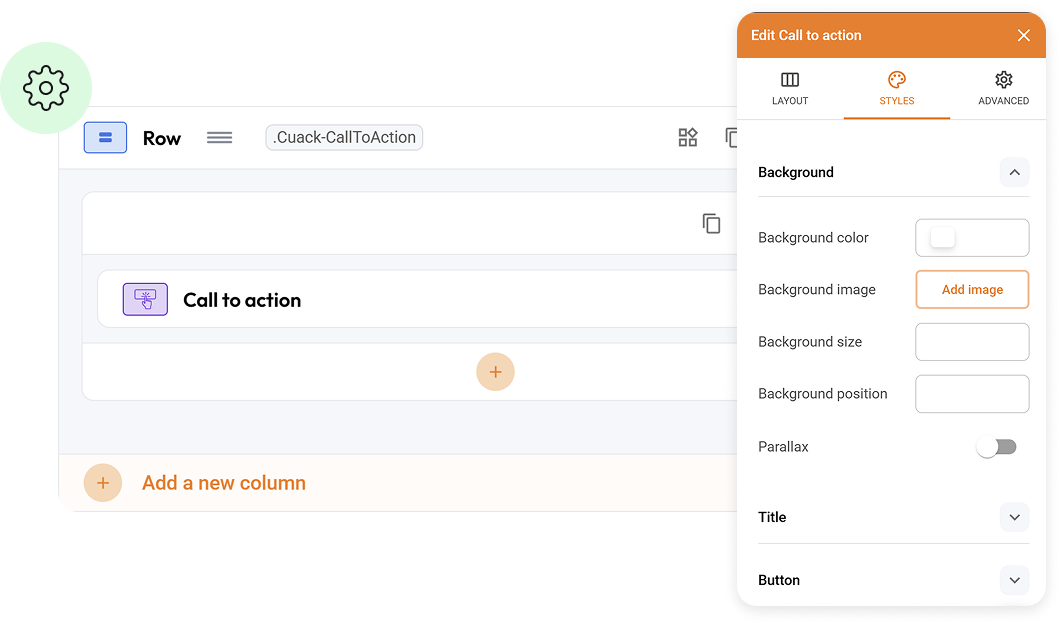Viewport: 1062px width, 626px height.
Task: Click the Background size input field
Action: click(971, 342)
